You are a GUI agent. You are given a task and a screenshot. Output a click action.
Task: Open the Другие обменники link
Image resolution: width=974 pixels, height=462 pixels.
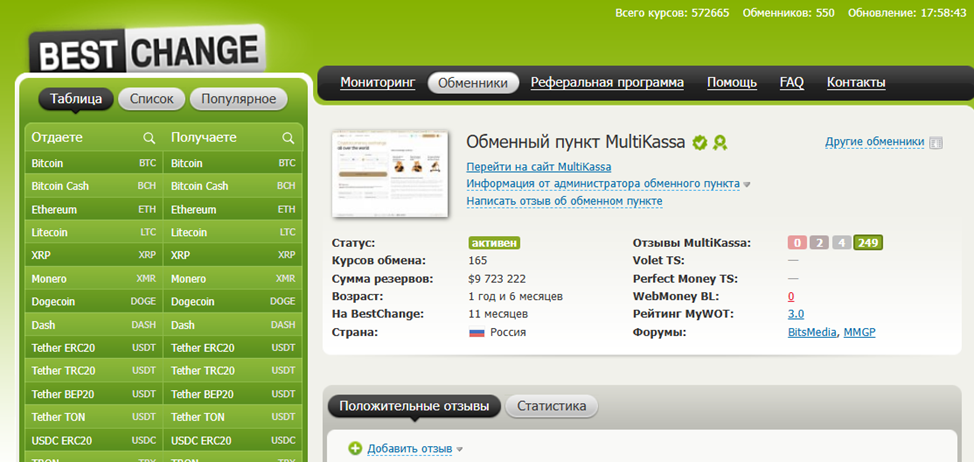coord(875,142)
